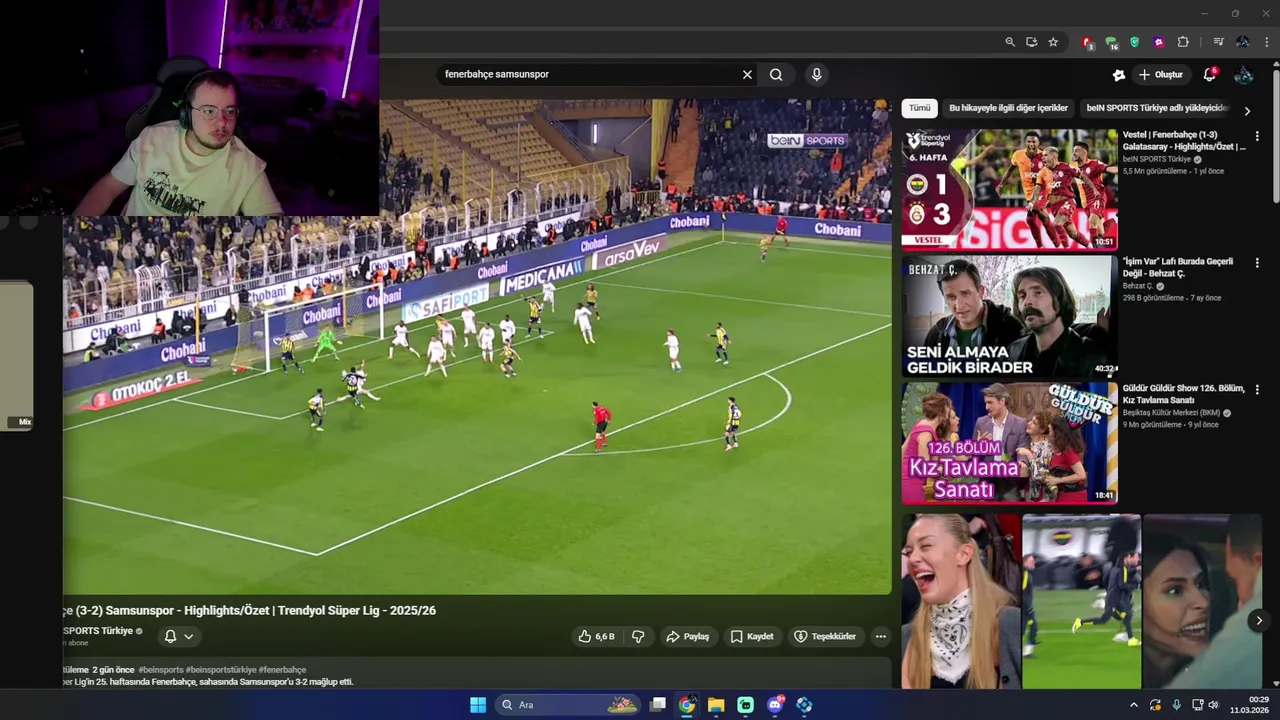Viewport: 1280px width, 720px height.
Task: Open the Chrome three-dot menu
Action: point(1267,42)
